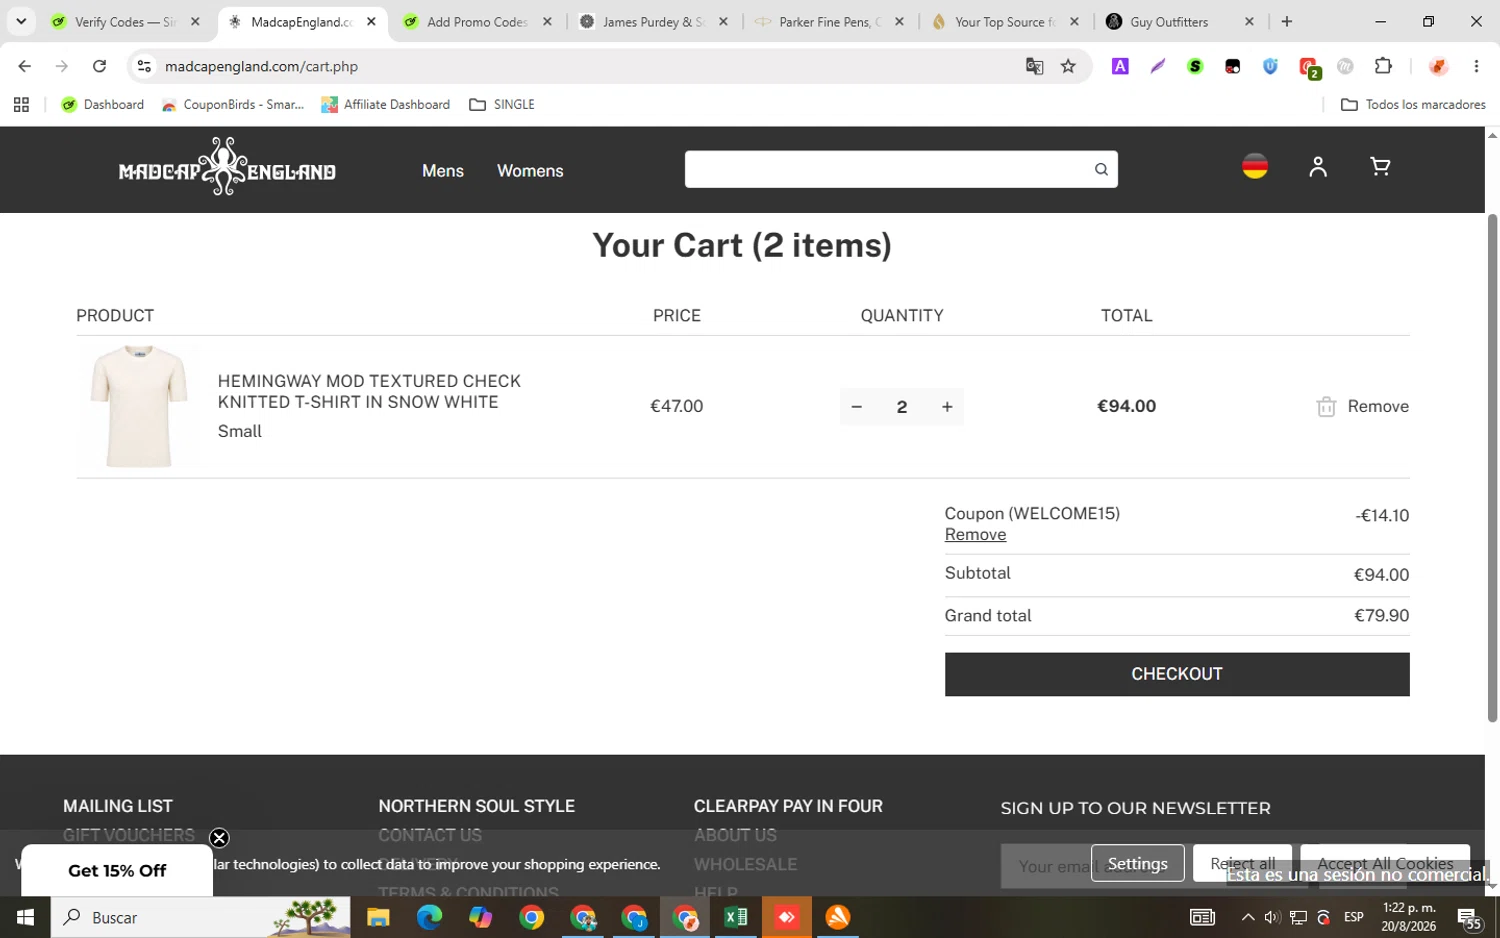Launch Microsoft Edge from the taskbar
This screenshot has width=1500, height=938.
click(429, 917)
